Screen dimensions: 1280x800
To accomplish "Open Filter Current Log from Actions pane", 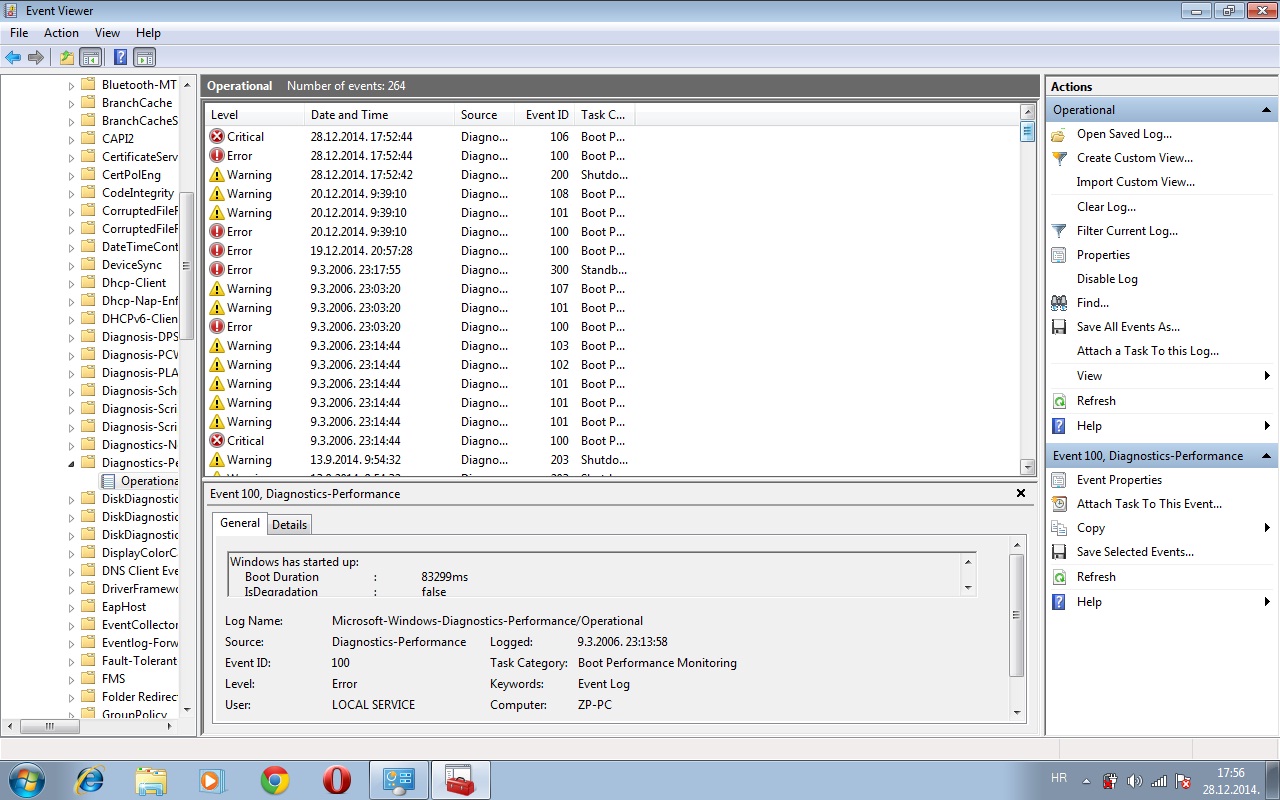I will [x=1127, y=231].
